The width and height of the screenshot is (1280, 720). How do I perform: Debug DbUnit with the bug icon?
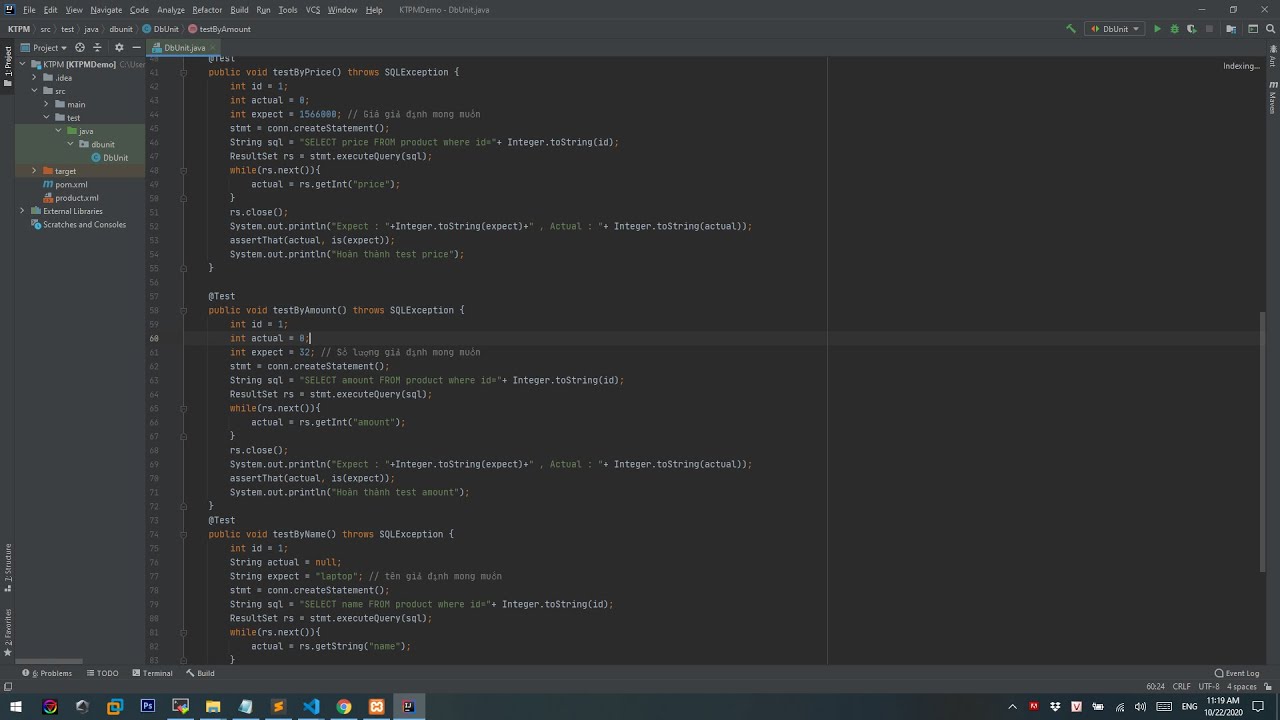[x=1174, y=29]
